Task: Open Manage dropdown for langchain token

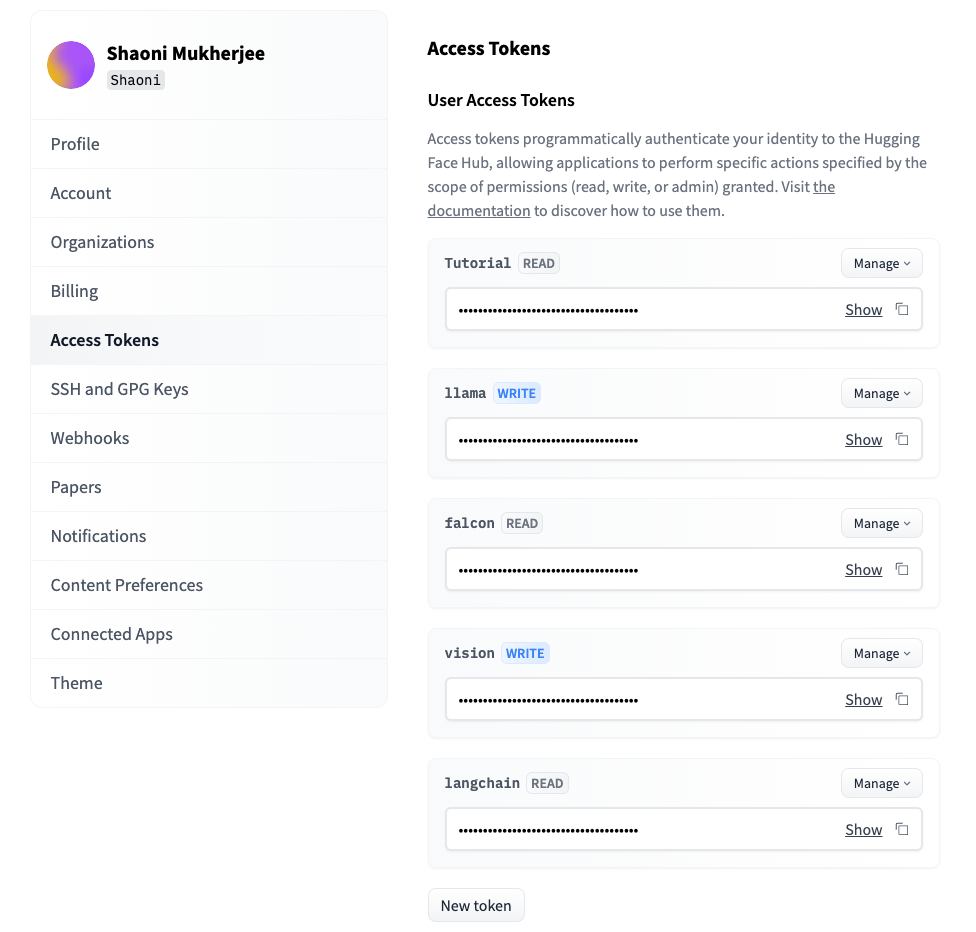Action: pyautogui.click(x=881, y=784)
